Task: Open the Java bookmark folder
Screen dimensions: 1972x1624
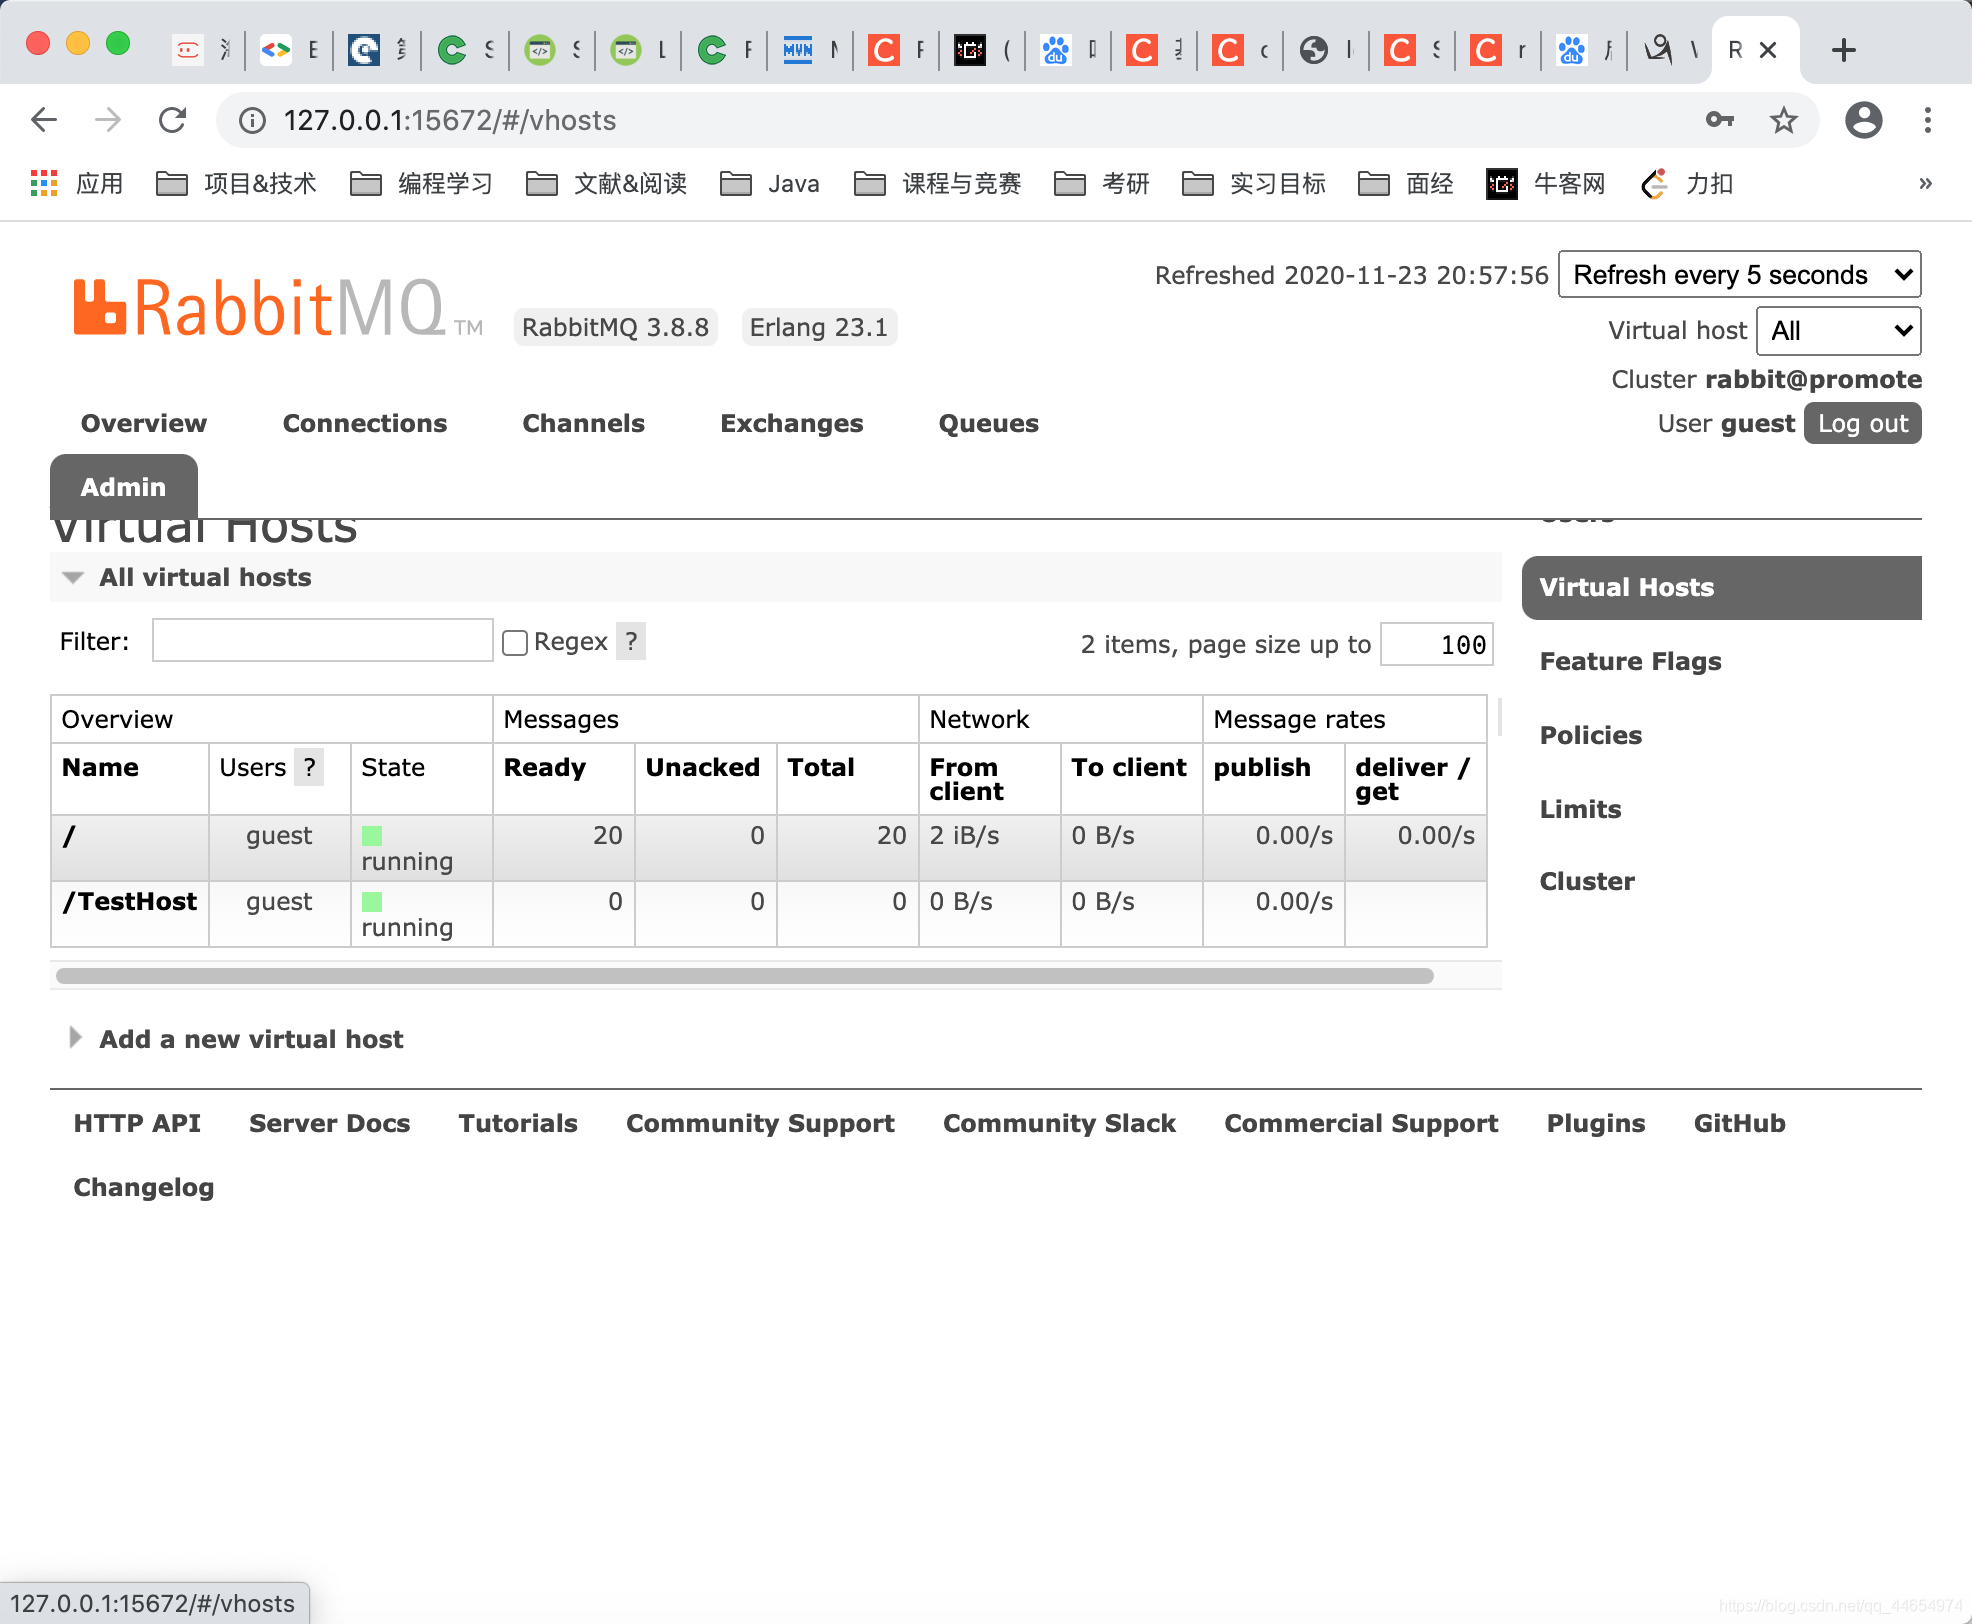Action: [770, 183]
